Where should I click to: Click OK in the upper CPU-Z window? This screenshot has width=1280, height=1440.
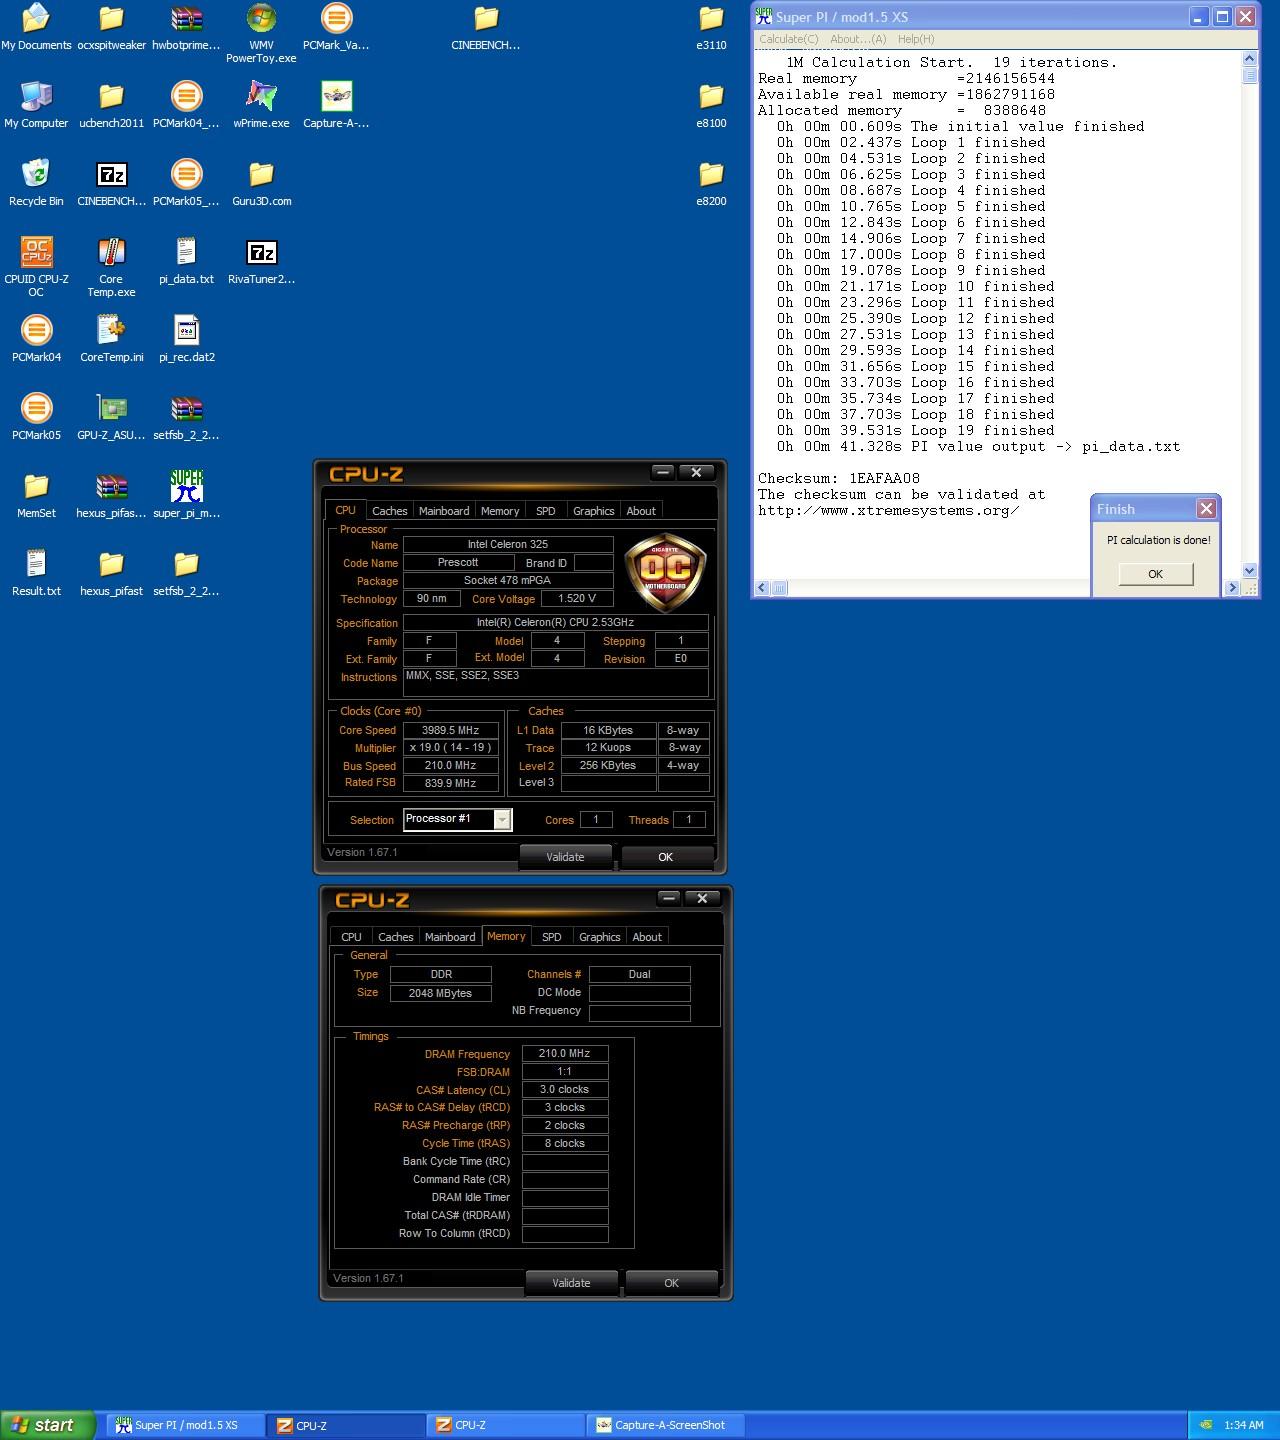click(666, 857)
